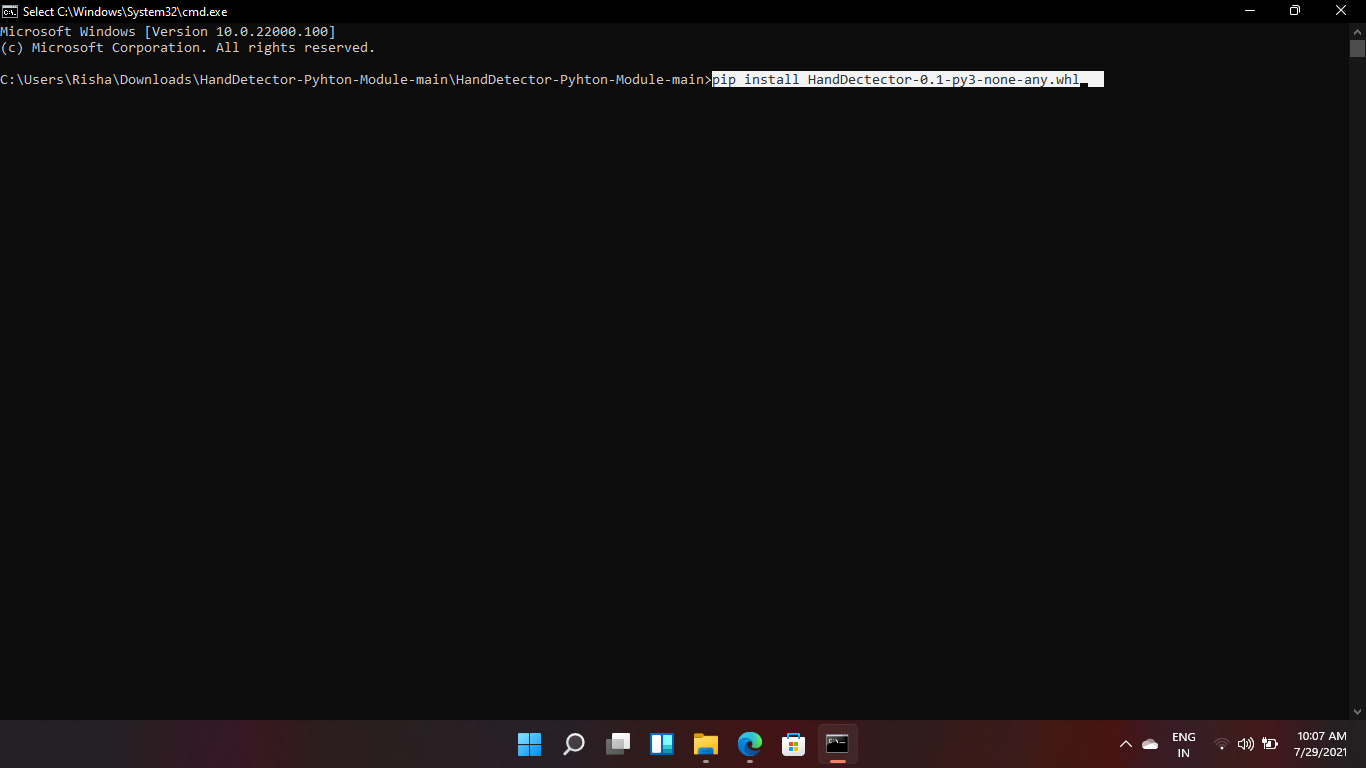Image resolution: width=1366 pixels, height=768 pixels.
Task: Open the calendar by clicking the clock
Action: (x=1318, y=744)
